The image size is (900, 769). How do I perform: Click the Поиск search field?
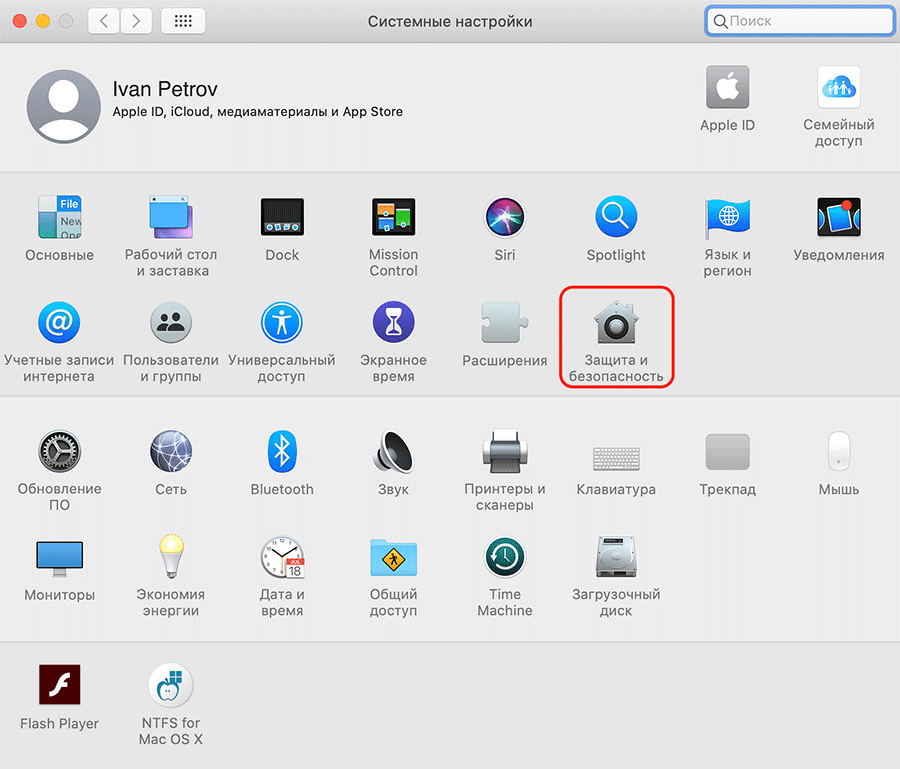pyautogui.click(x=800, y=21)
